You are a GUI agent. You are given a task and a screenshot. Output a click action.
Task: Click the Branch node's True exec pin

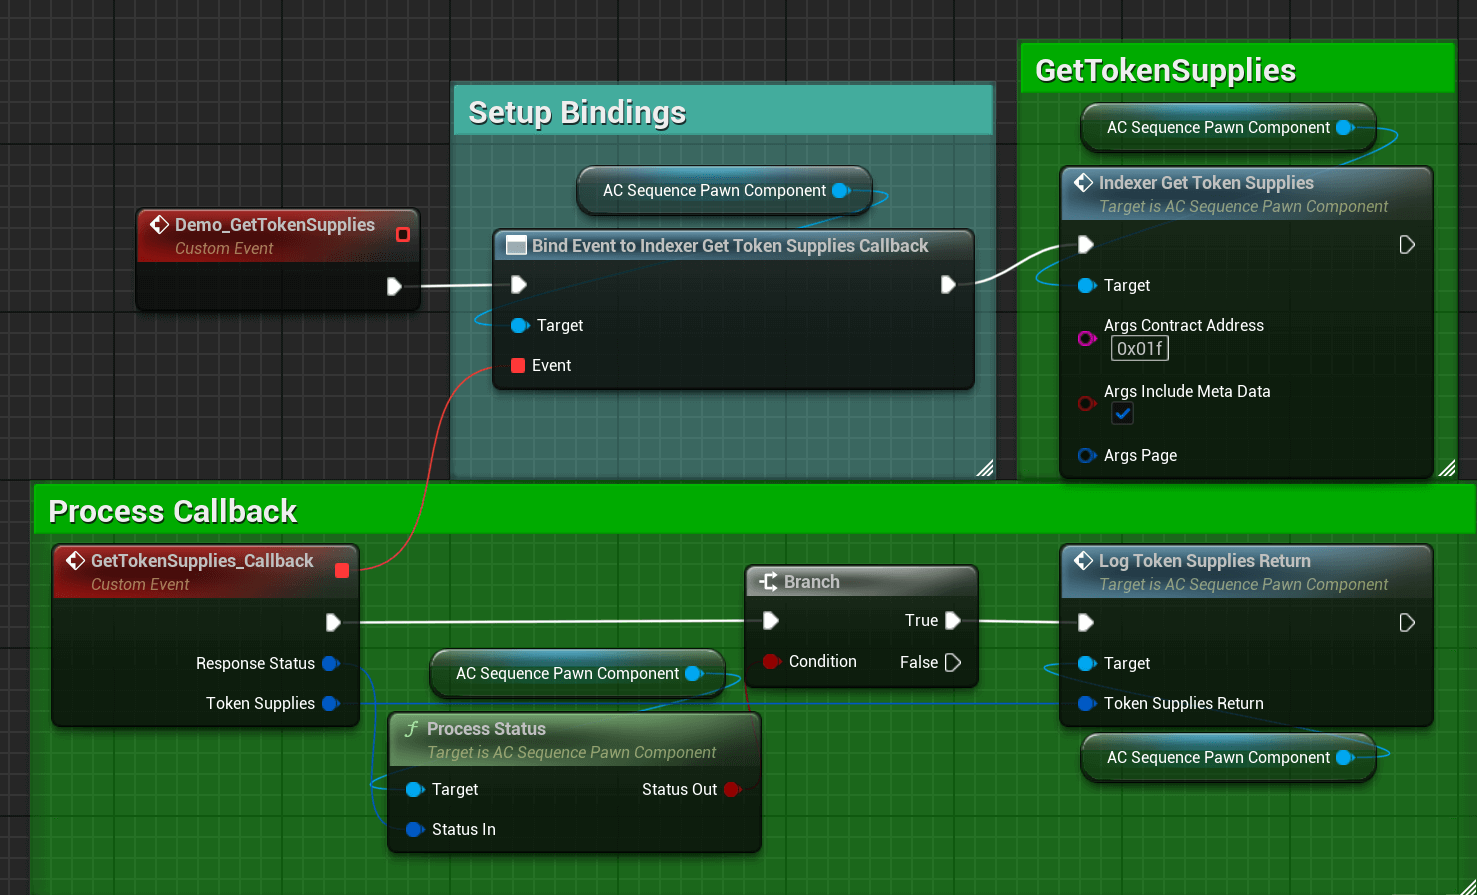[x=952, y=621]
